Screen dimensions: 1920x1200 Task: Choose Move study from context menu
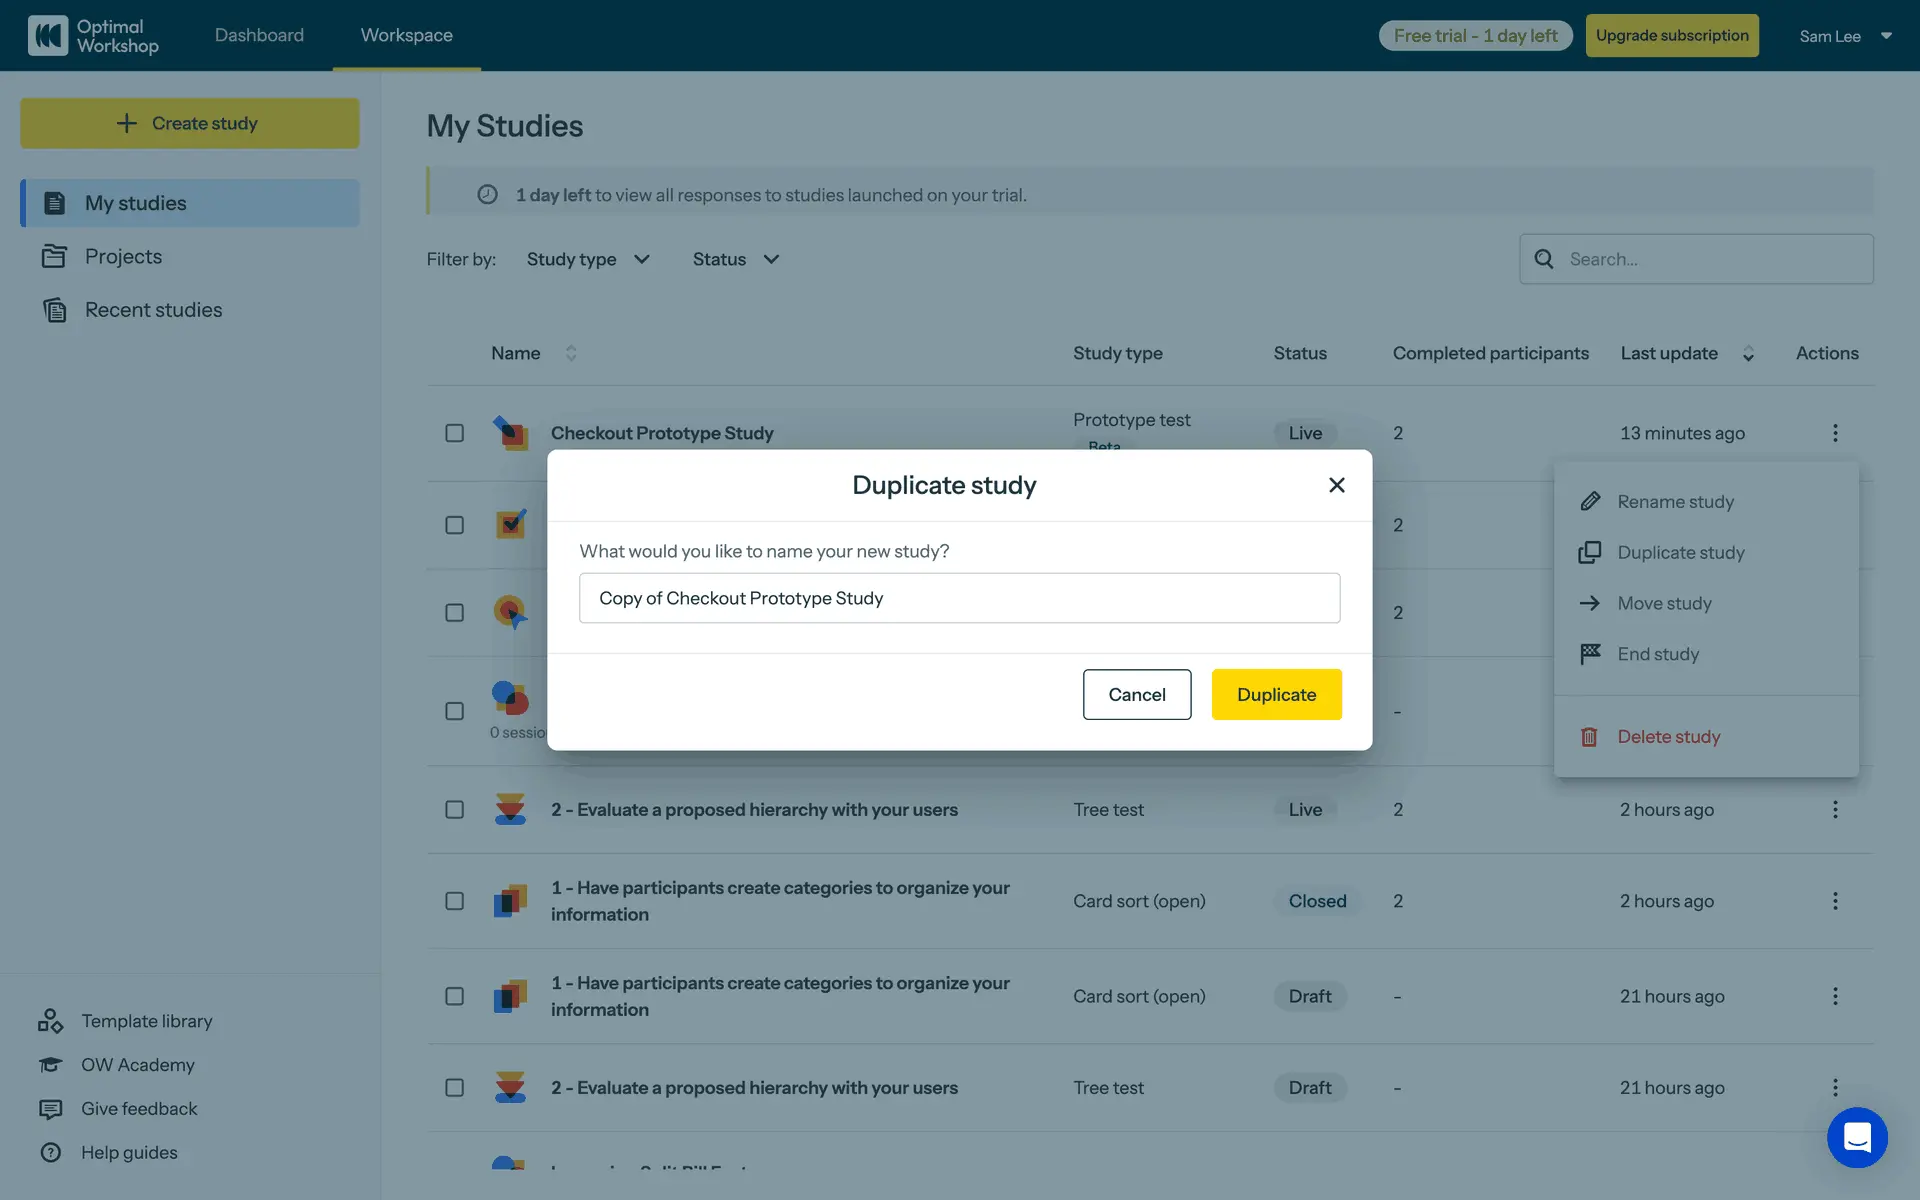1664,603
